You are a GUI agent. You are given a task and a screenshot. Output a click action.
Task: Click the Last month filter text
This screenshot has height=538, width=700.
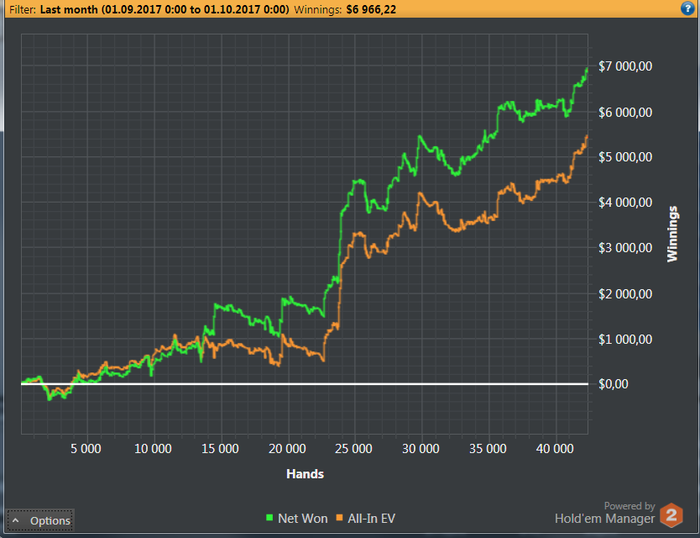[164, 9]
